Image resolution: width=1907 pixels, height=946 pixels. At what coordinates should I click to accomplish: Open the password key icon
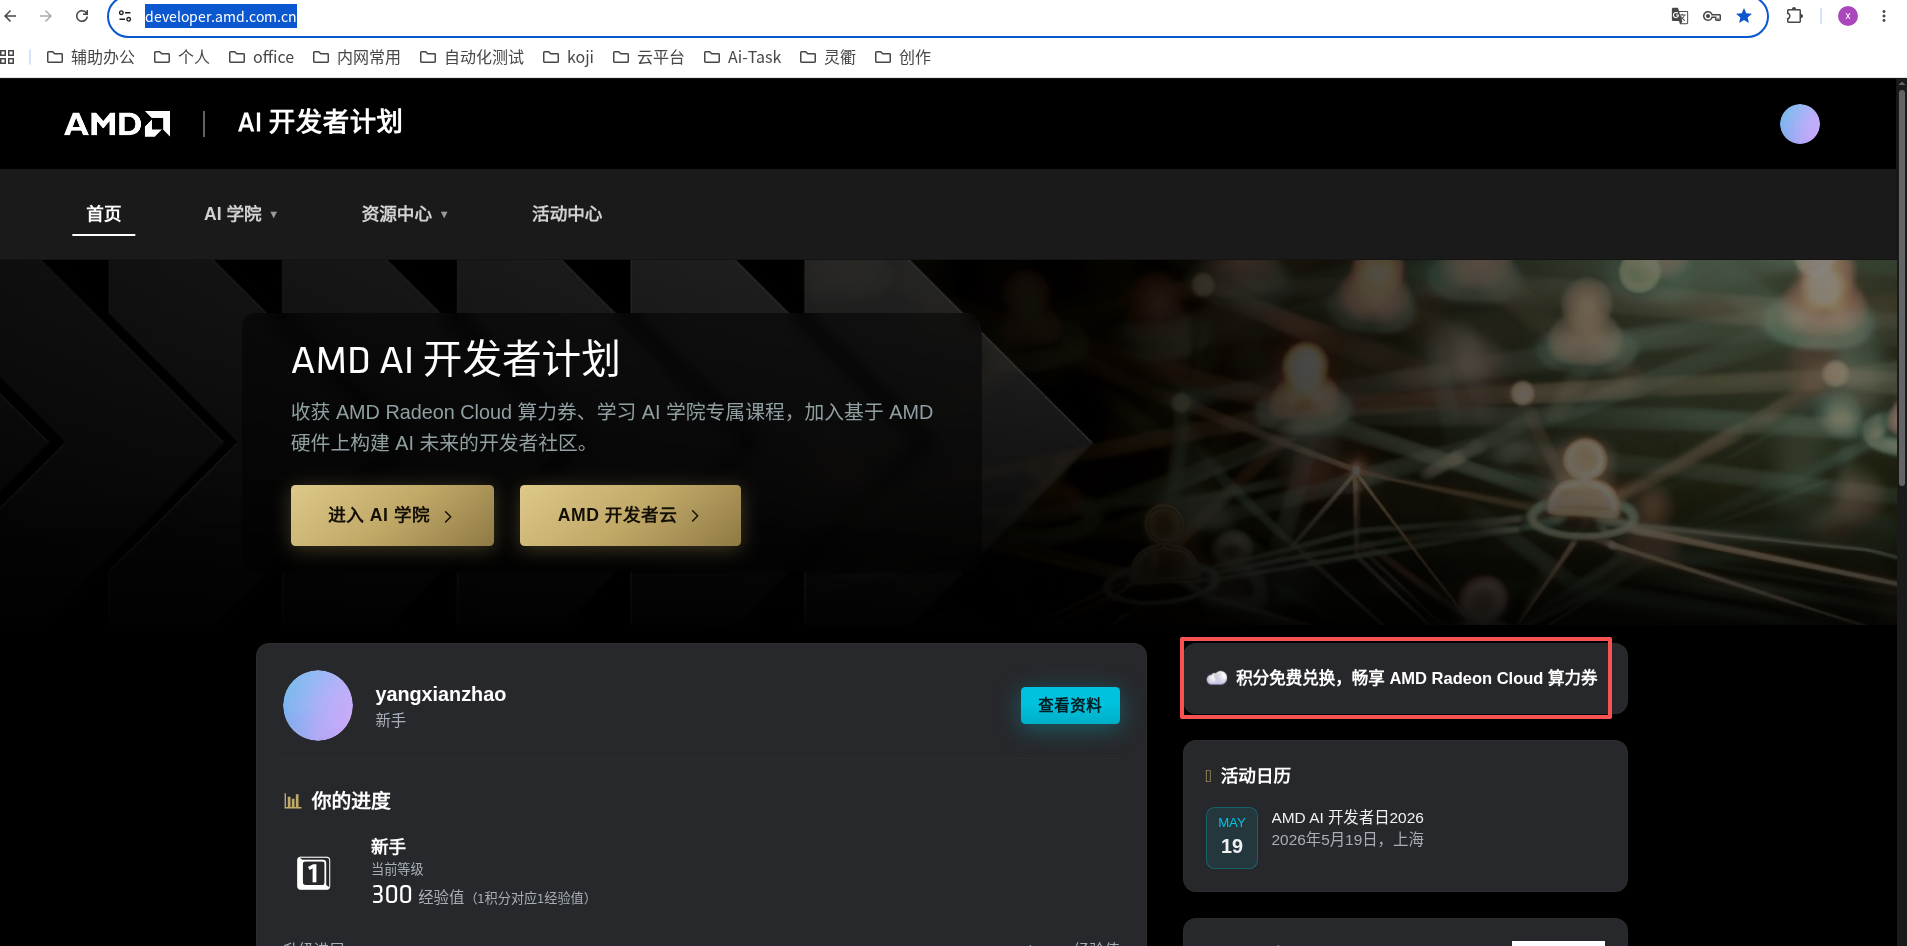click(1712, 16)
